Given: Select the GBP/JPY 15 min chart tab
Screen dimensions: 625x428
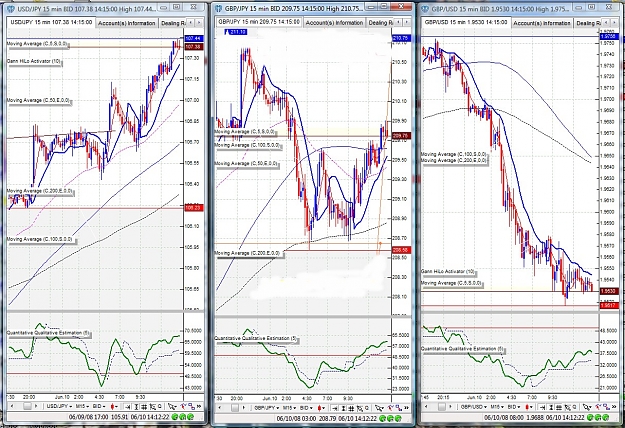Looking at the screenshot, I should pyautogui.click(x=259, y=22).
